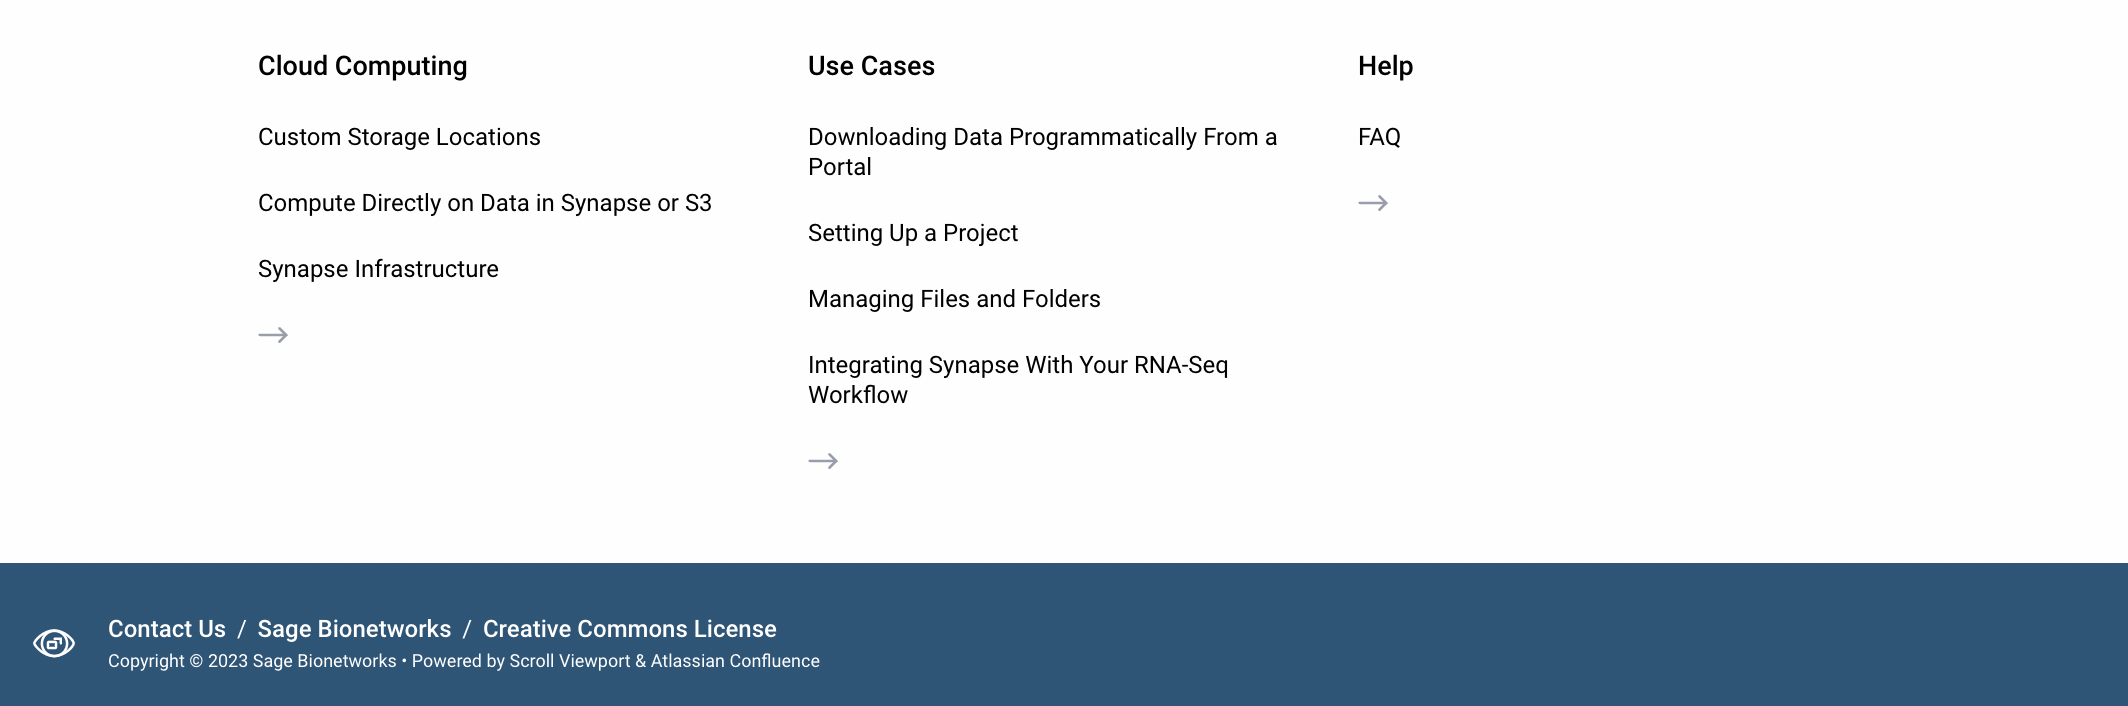This screenshot has width=2128, height=706.
Task: Open Synapse Infrastructure page
Action: pyautogui.click(x=378, y=269)
